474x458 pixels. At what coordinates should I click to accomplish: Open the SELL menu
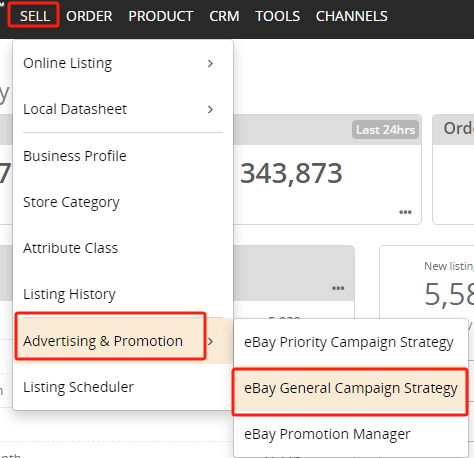pos(35,16)
